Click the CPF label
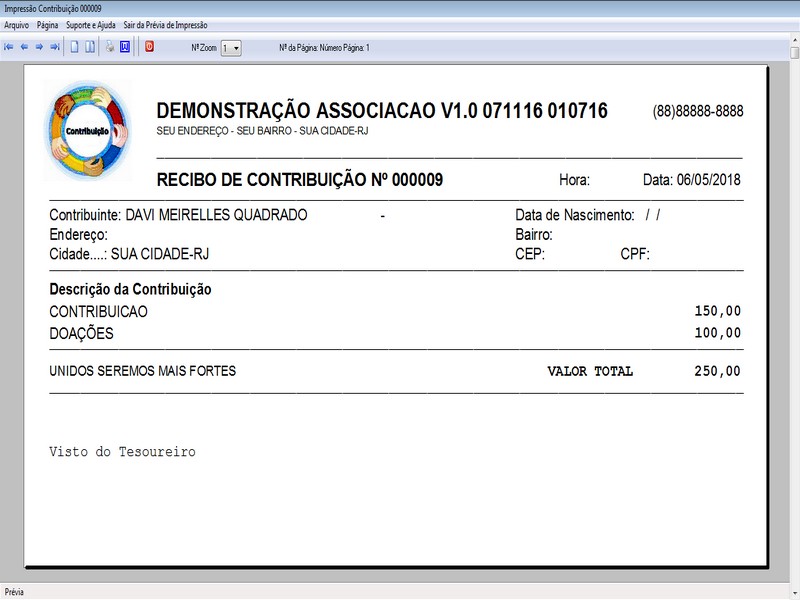800x600 pixels. click(635, 254)
